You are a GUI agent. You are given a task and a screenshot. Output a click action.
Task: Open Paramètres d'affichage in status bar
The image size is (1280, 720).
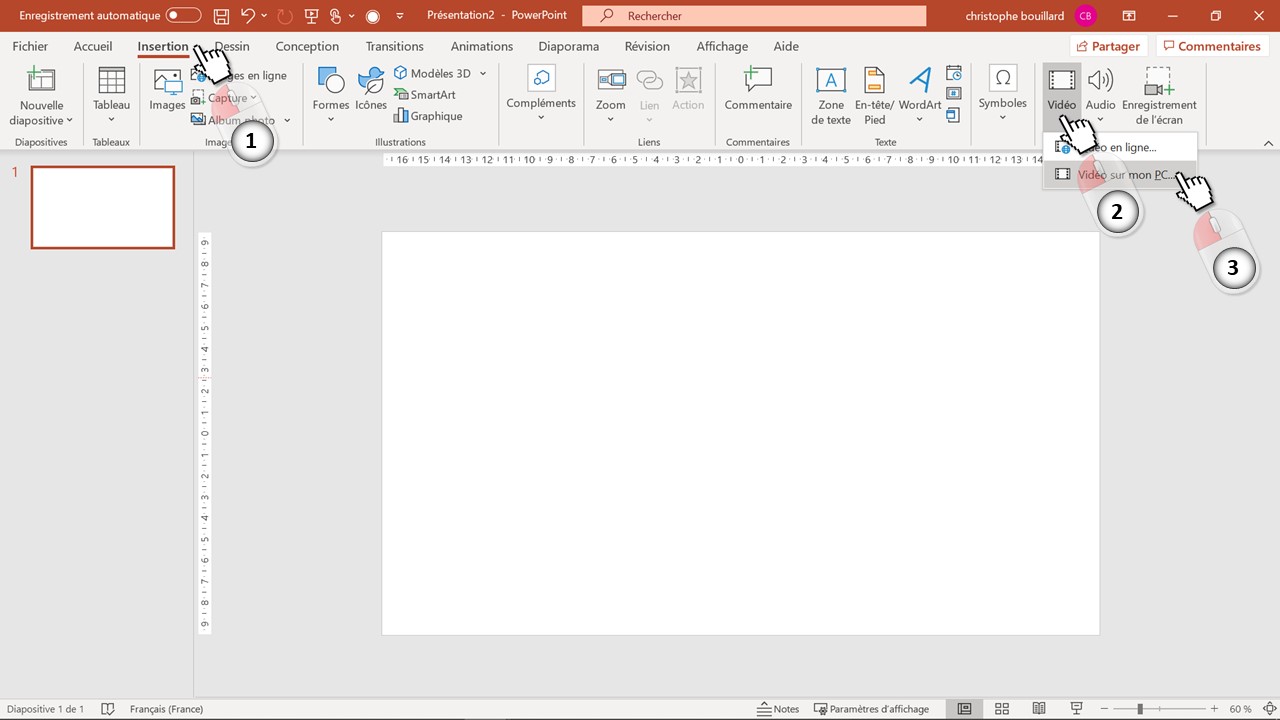(x=871, y=709)
